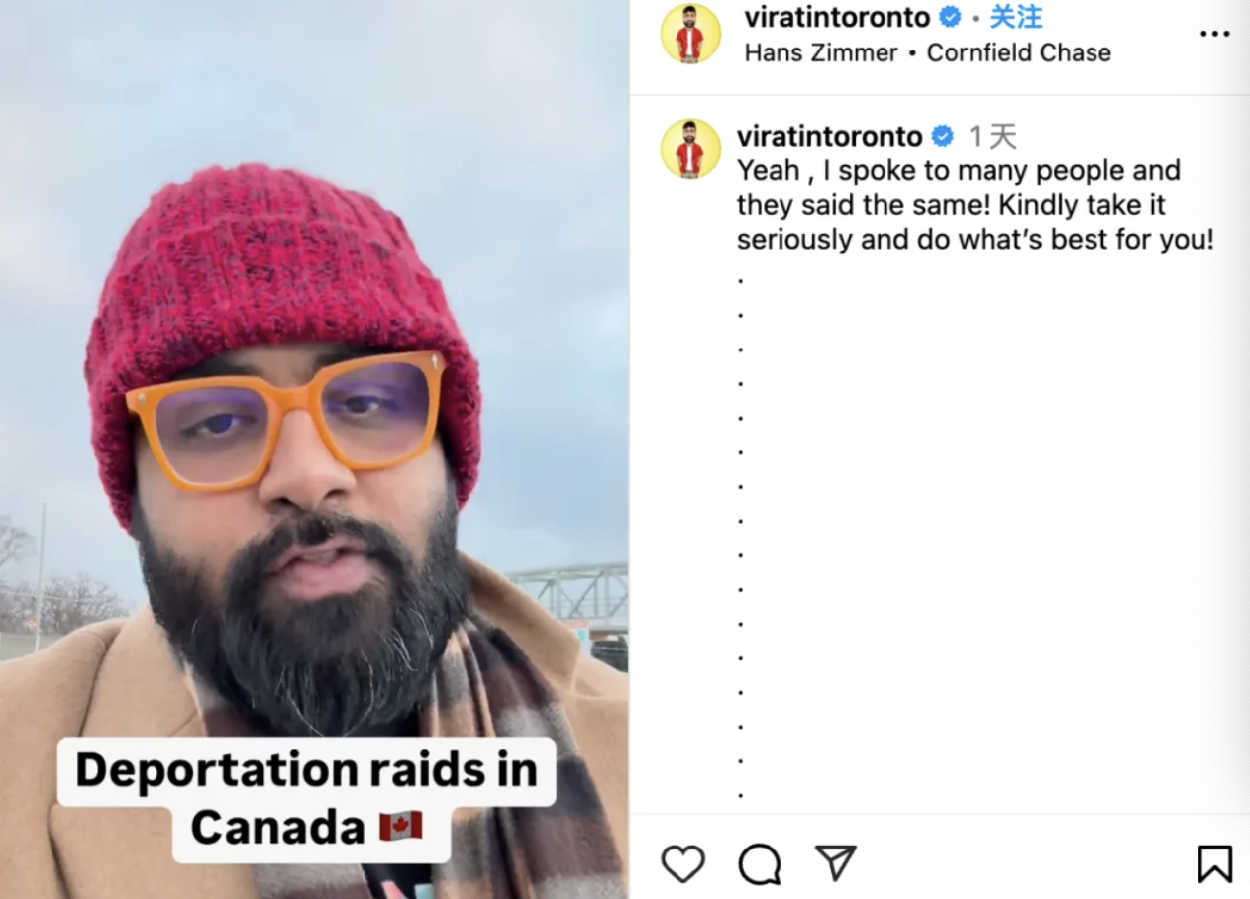
Task: Click the Canada flag emoji on video
Action: 401,827
